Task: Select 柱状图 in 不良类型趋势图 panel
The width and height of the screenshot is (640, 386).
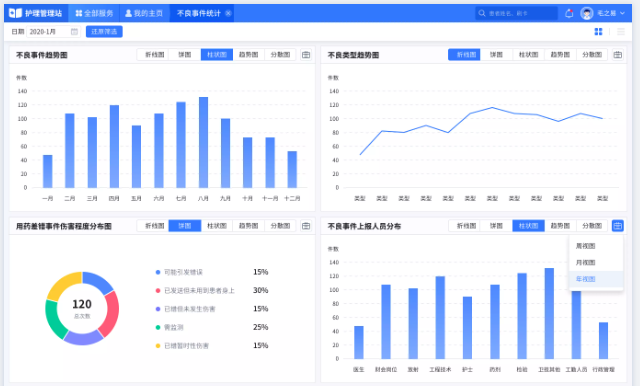Action: tap(528, 55)
